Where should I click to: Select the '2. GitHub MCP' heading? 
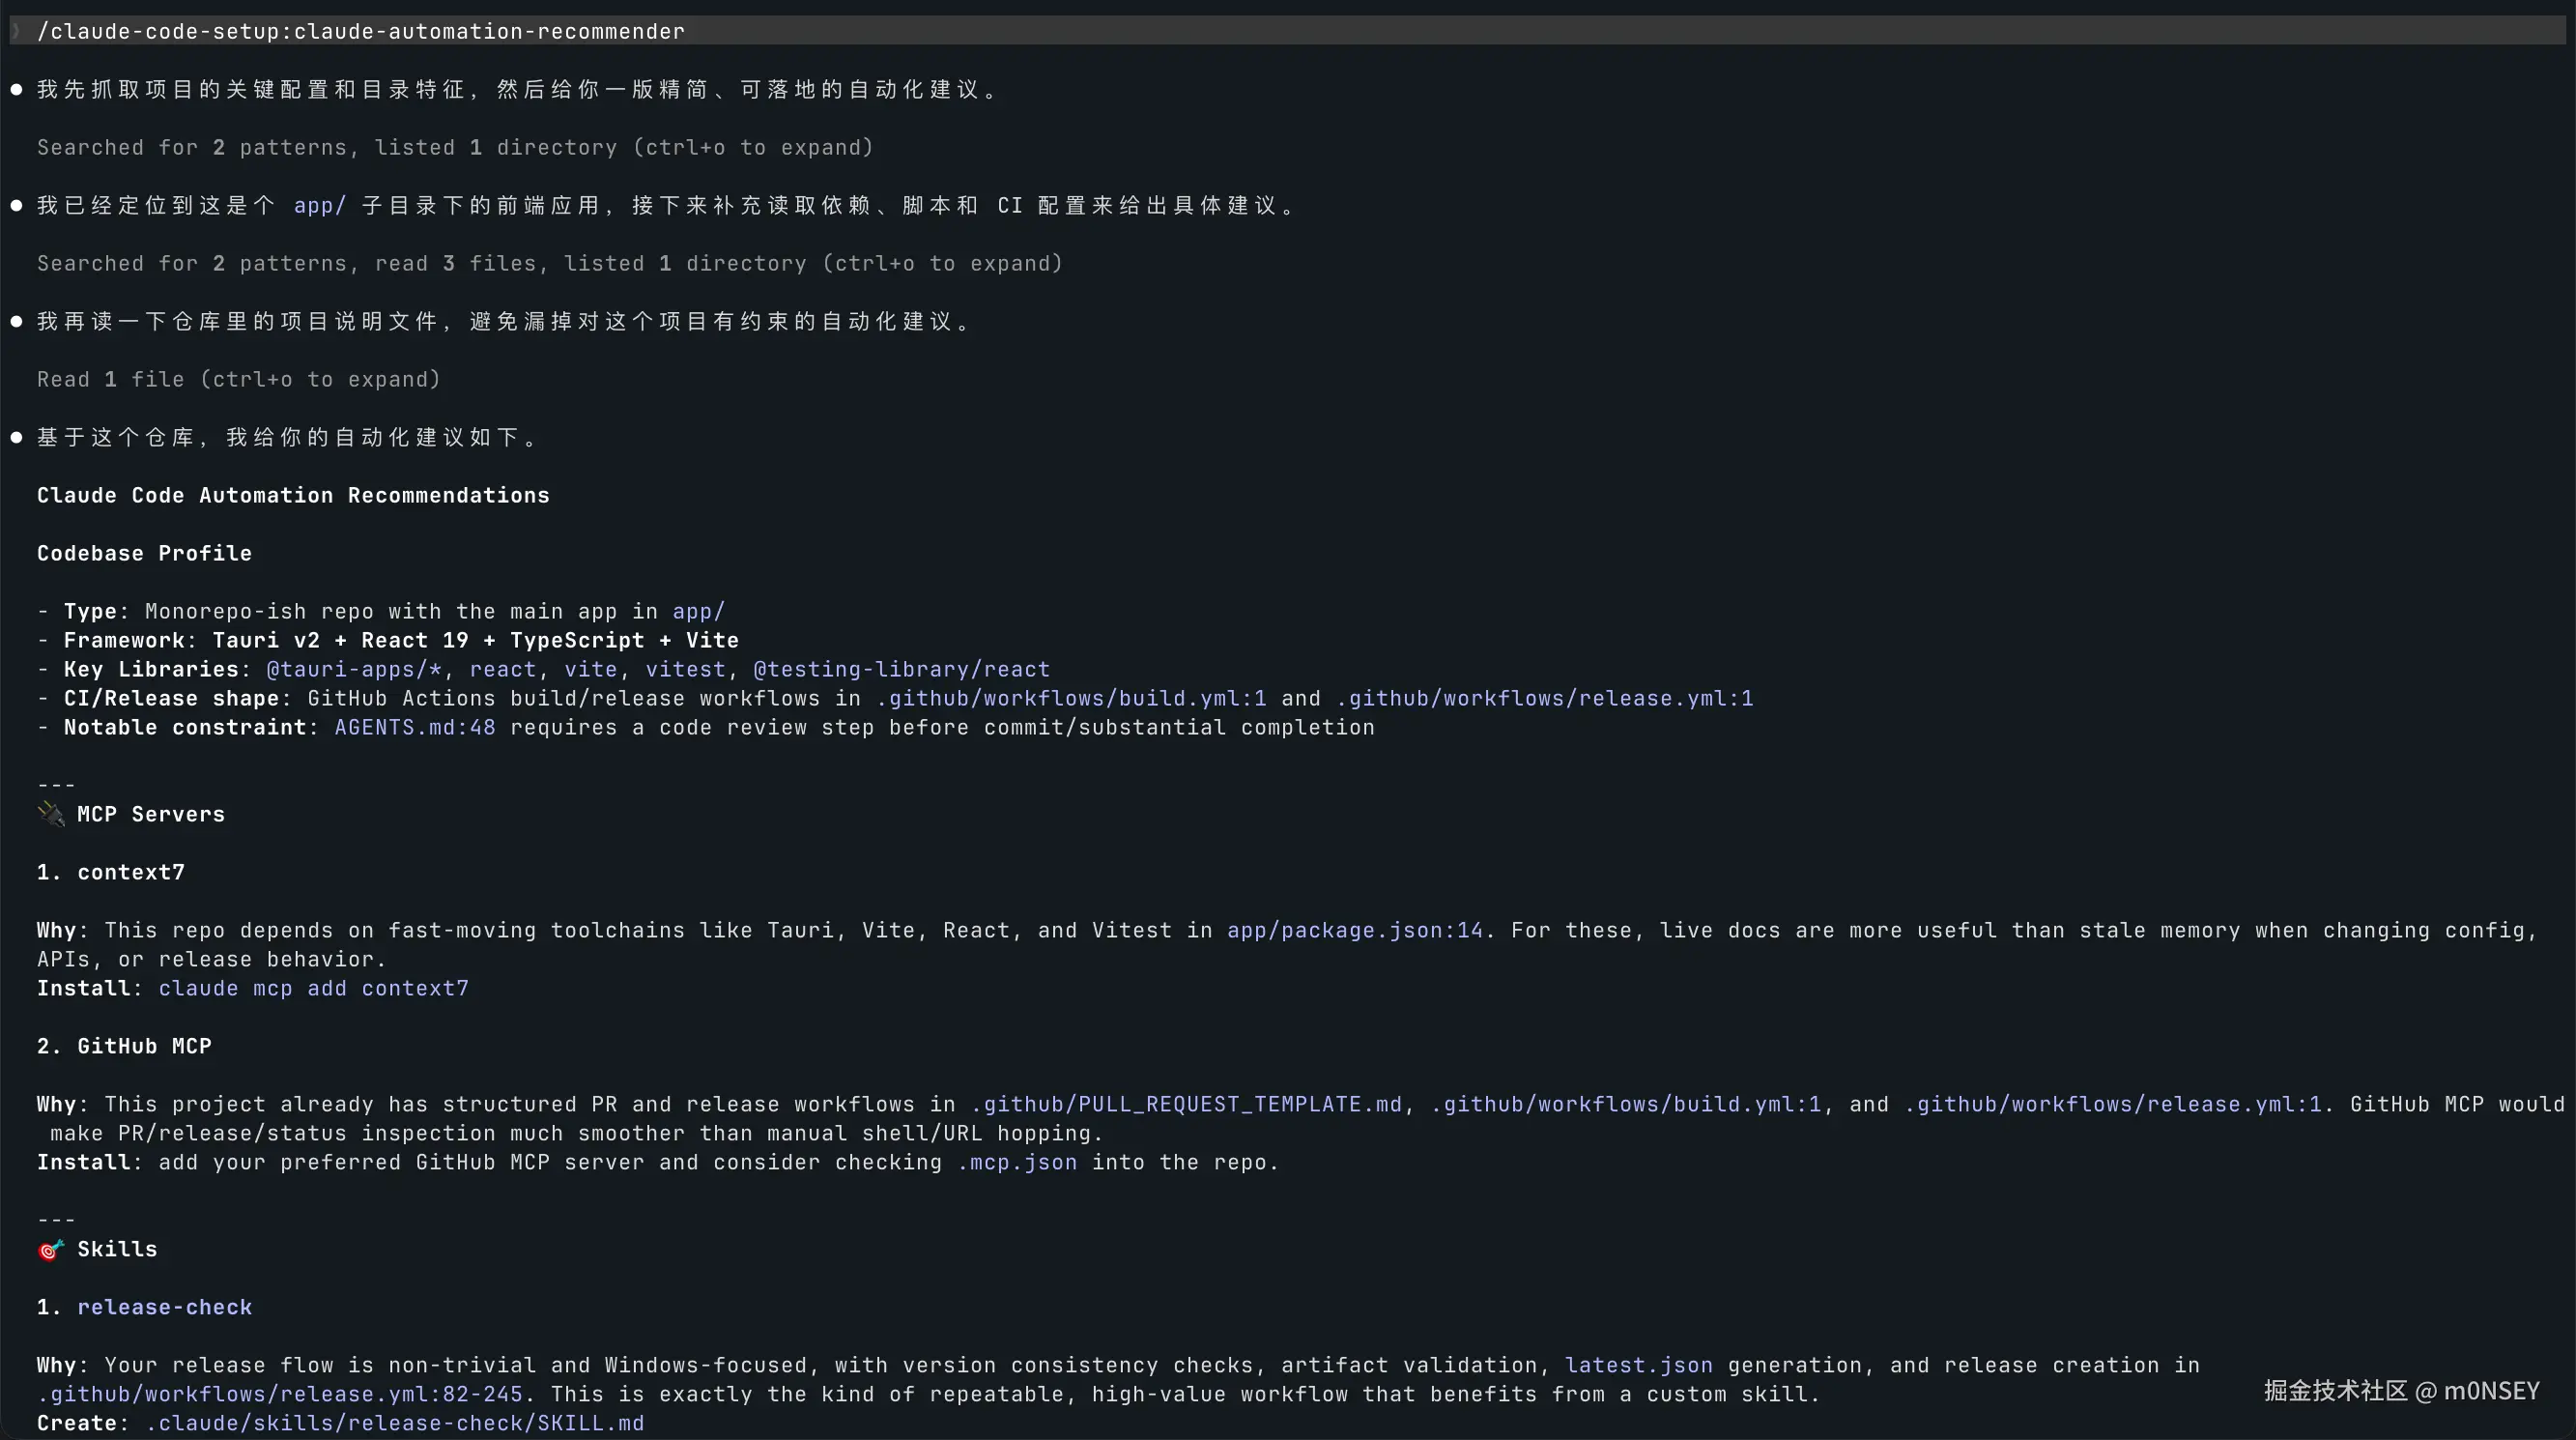[x=124, y=1047]
